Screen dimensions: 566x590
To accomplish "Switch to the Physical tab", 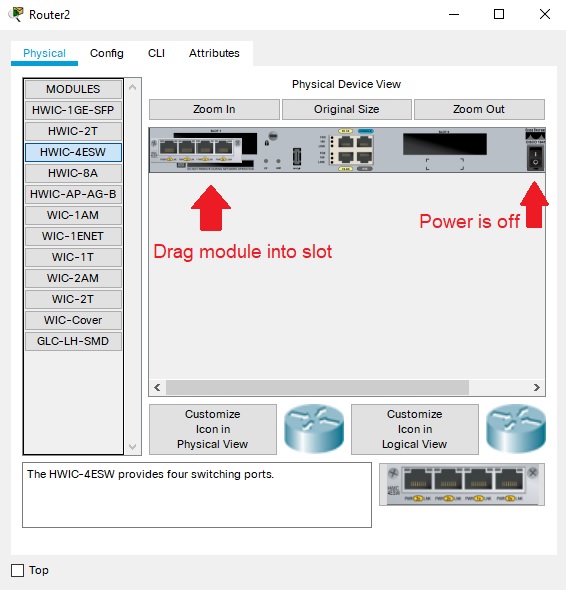I will point(44,53).
